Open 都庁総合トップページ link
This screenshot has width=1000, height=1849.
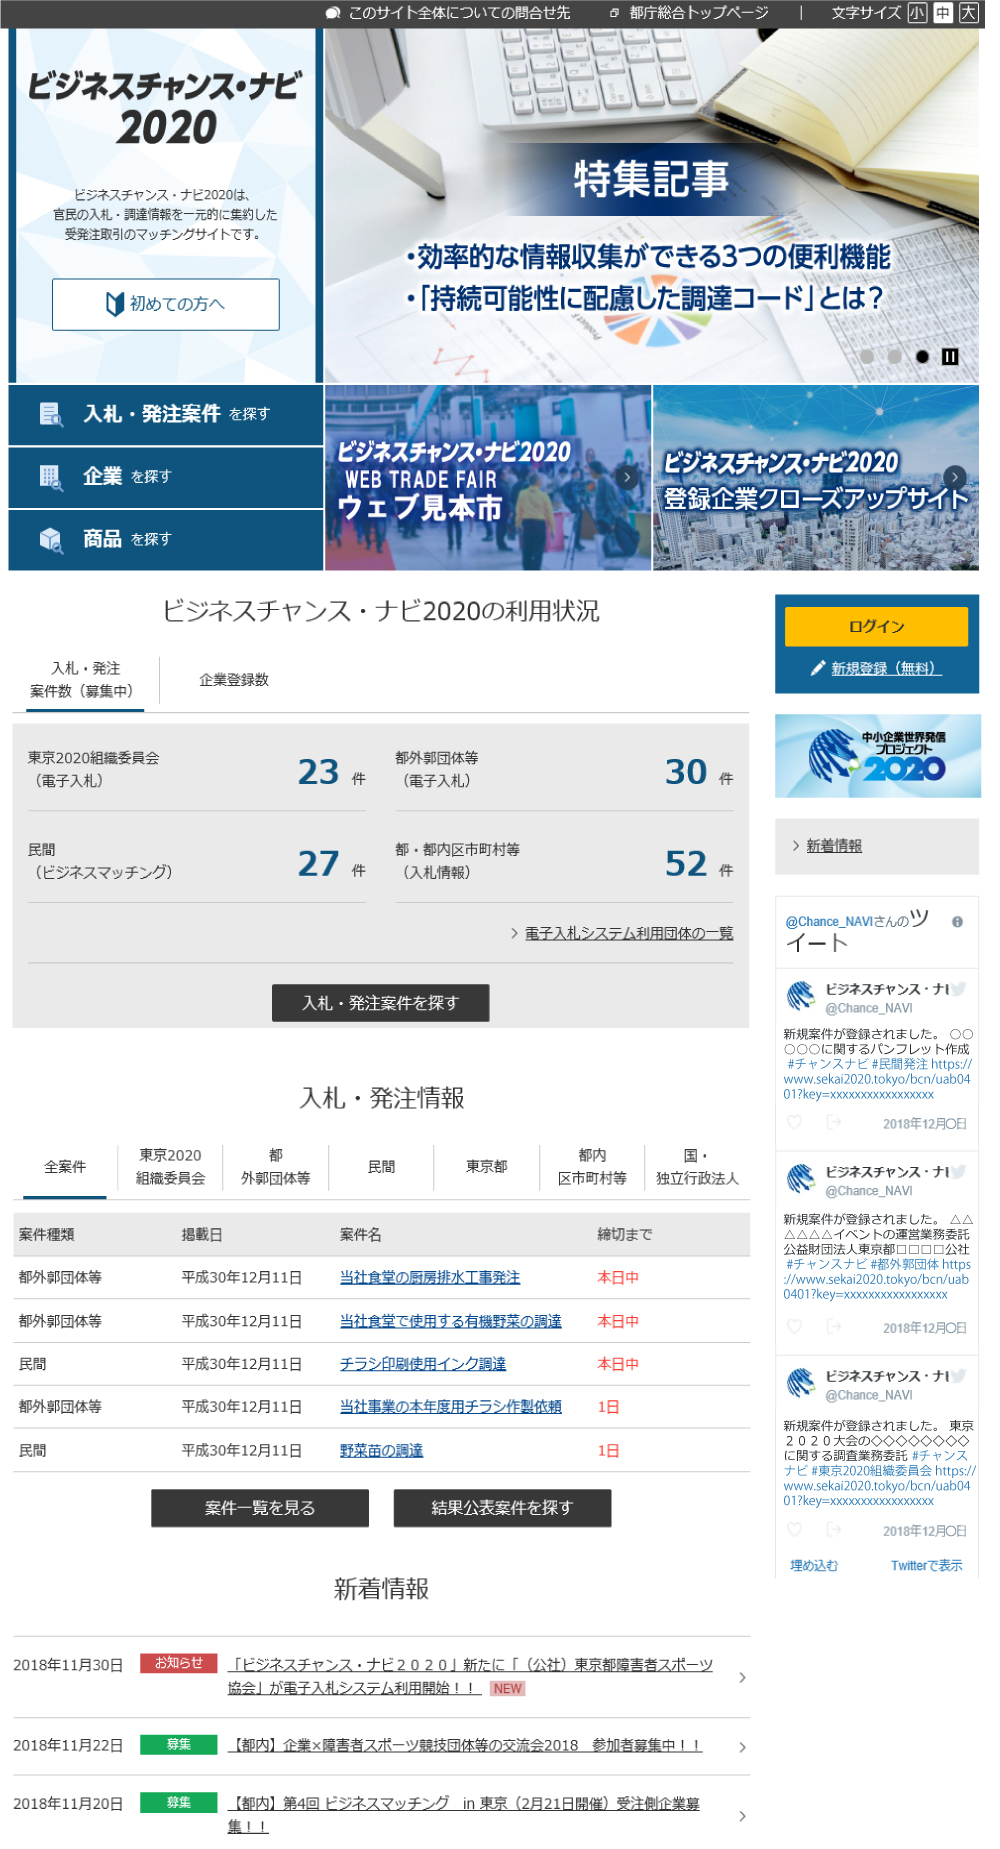tap(689, 13)
